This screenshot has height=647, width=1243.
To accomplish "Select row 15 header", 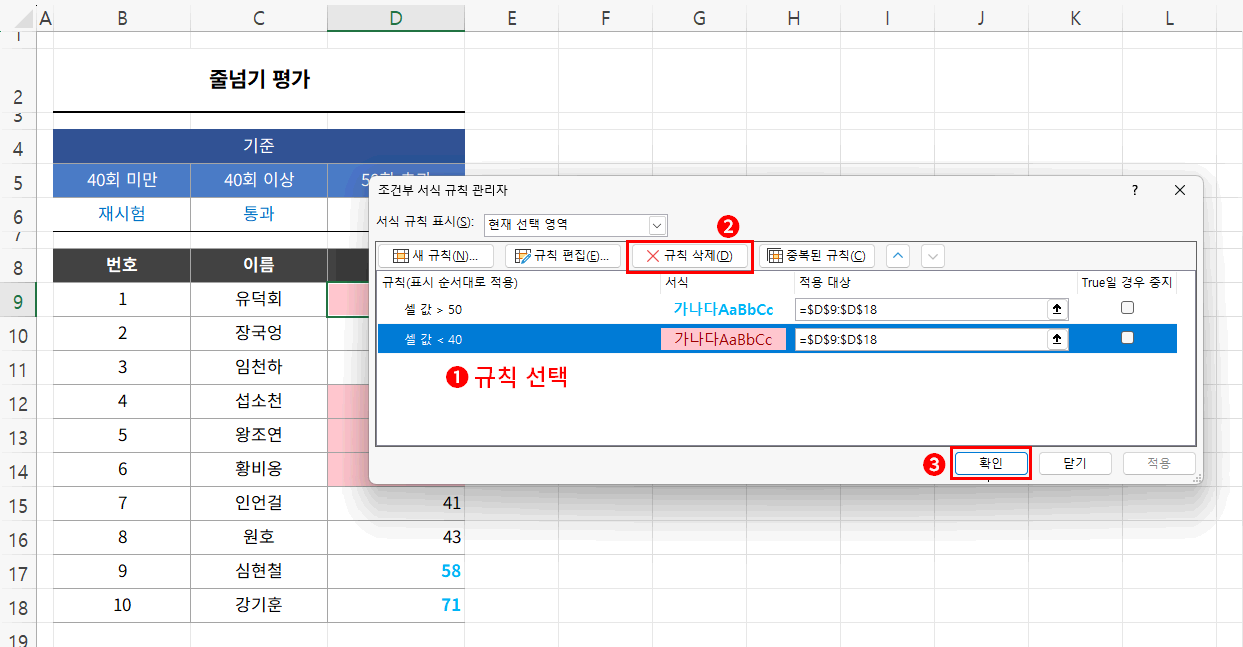I will click(18, 504).
